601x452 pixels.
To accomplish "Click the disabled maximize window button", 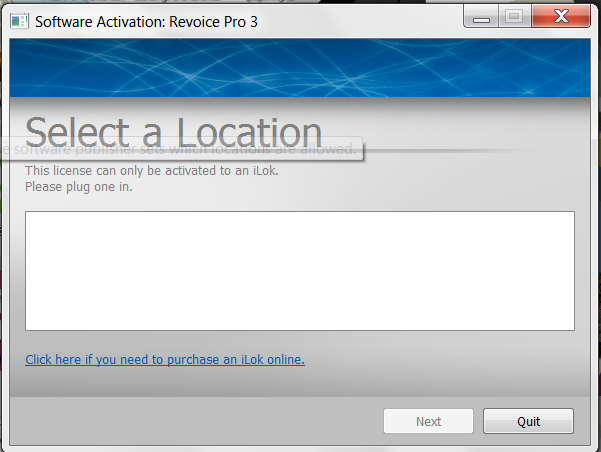I will [x=514, y=16].
